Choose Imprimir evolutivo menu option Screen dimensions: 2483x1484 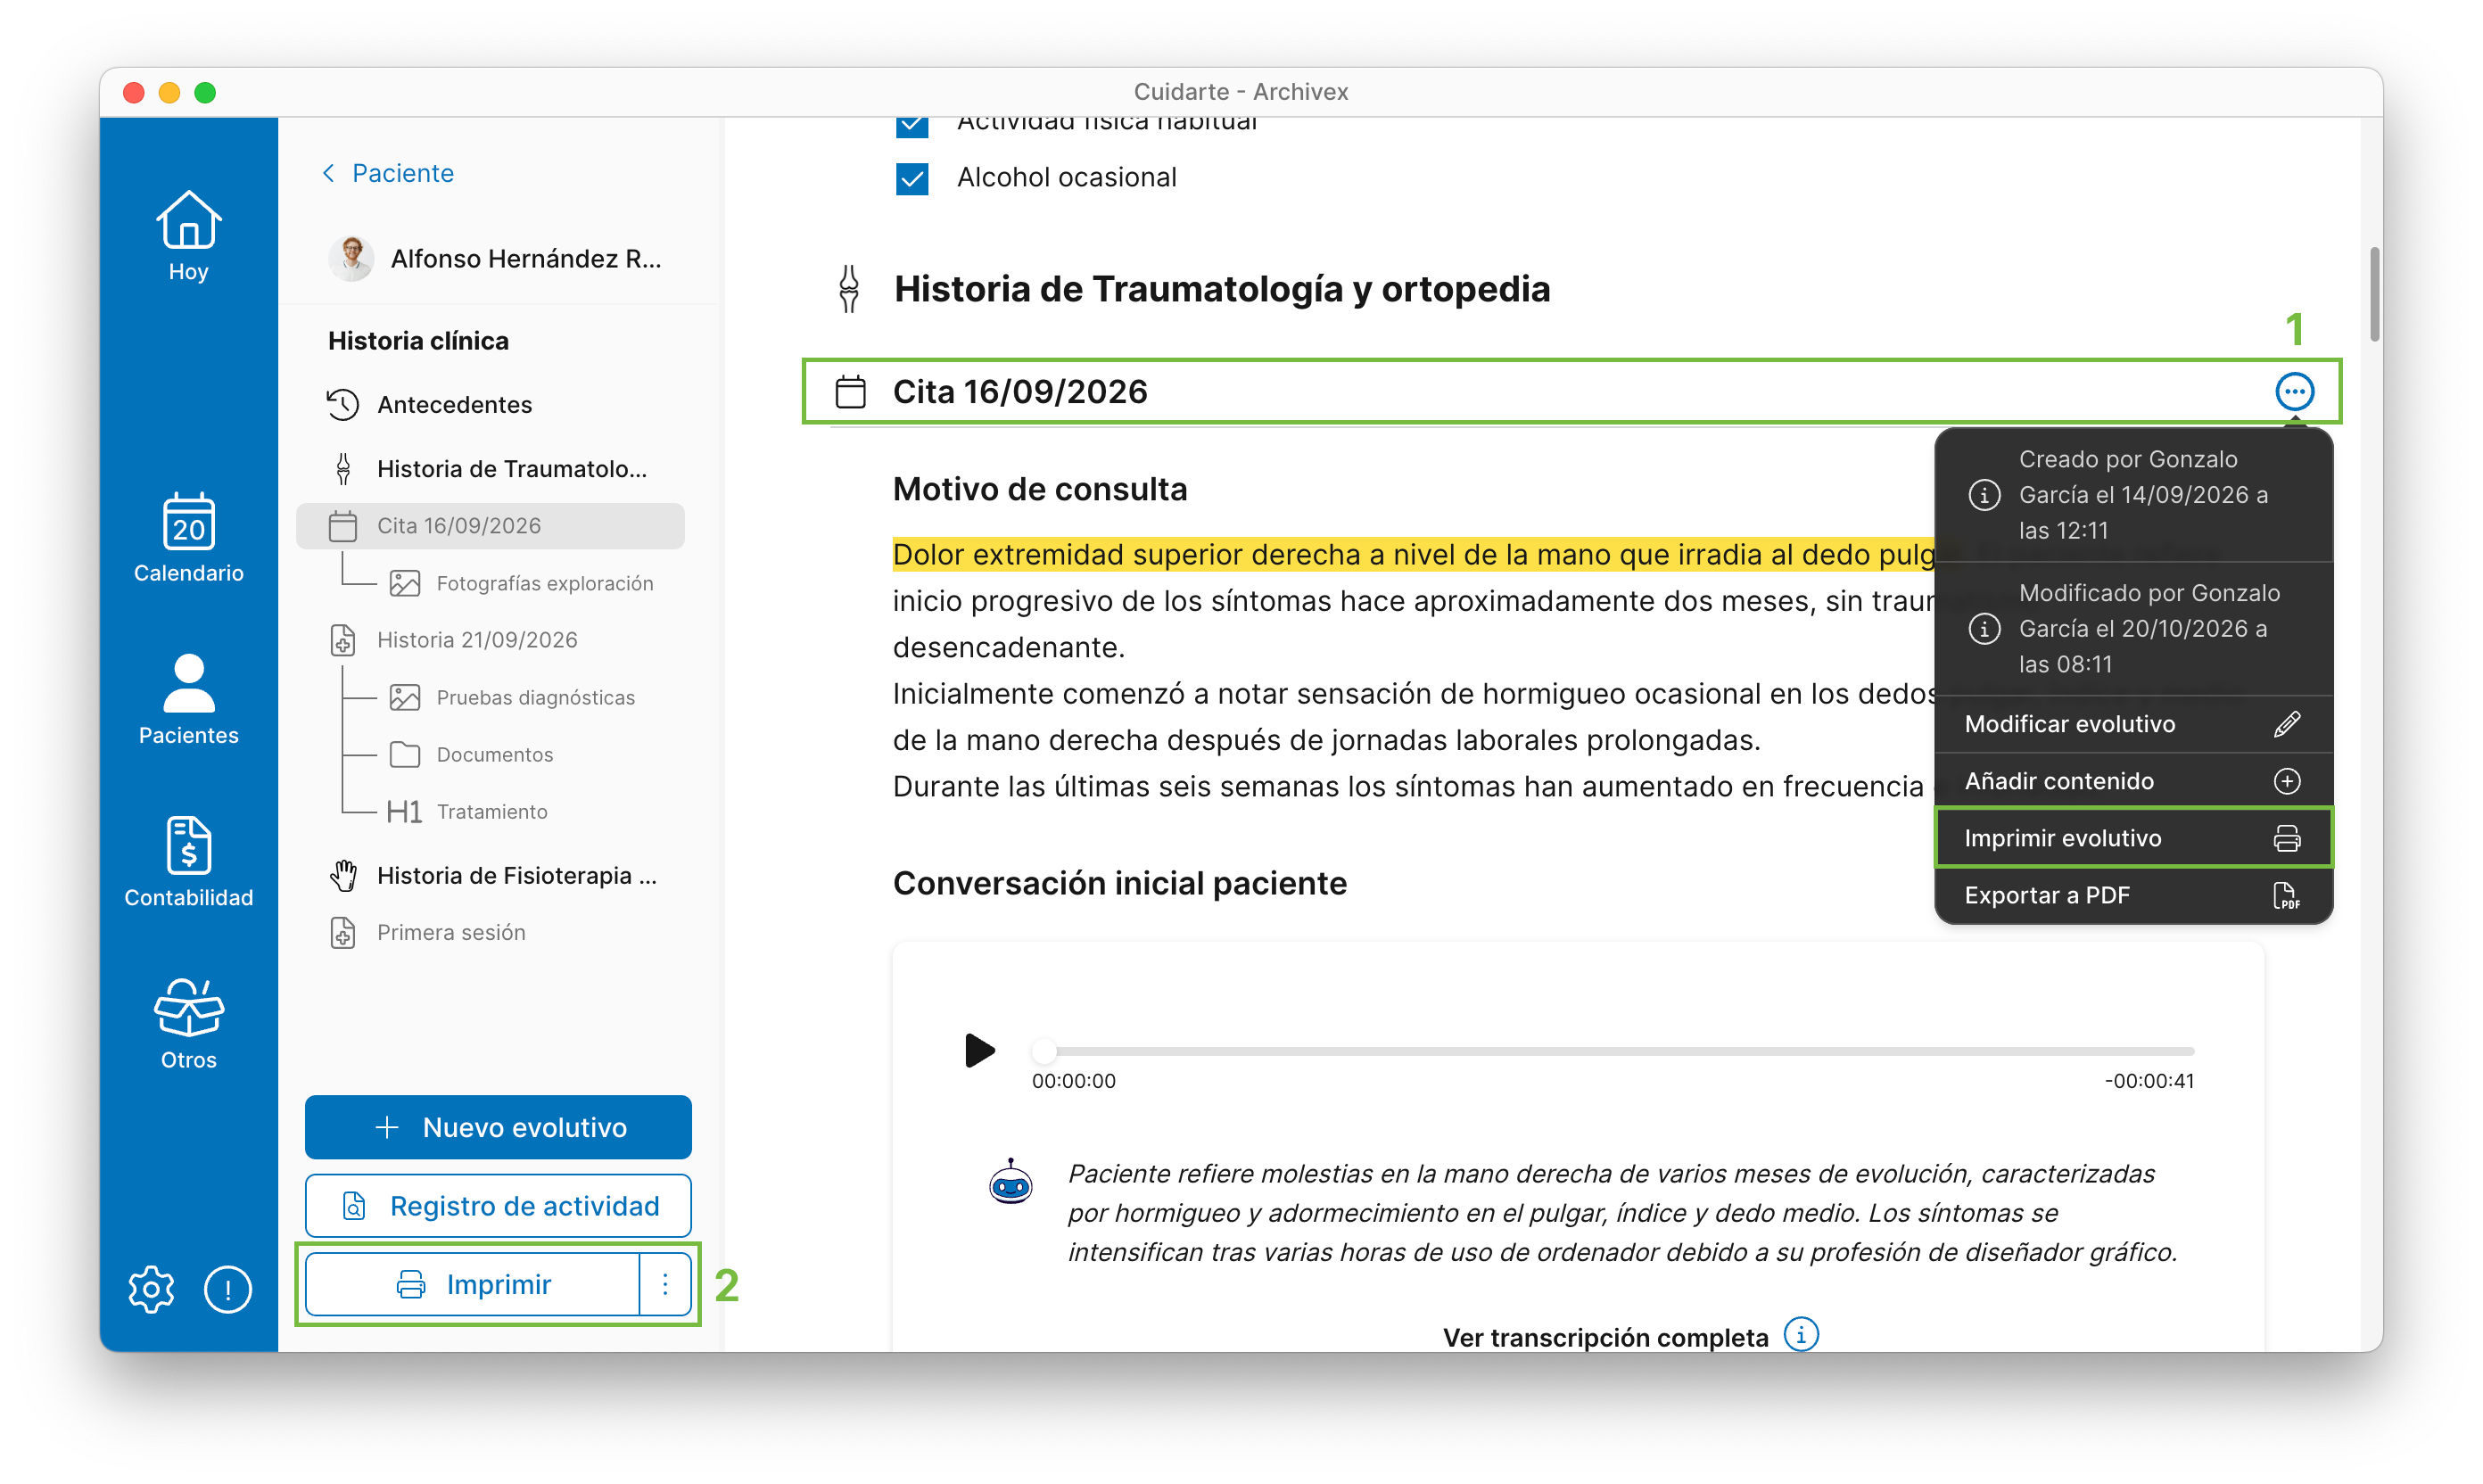(2133, 838)
